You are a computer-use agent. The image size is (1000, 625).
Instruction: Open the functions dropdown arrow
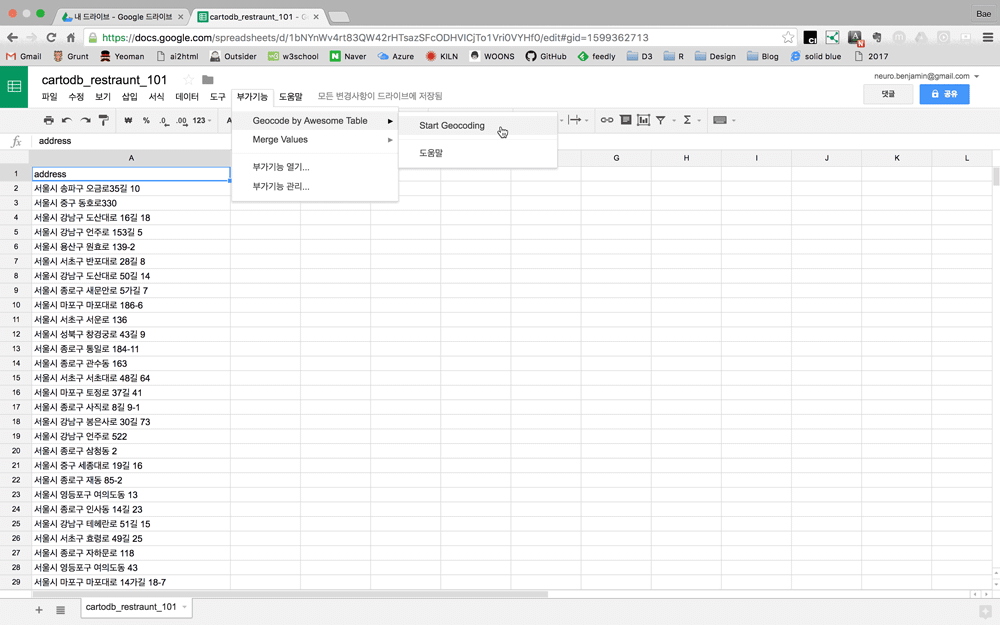coord(699,121)
